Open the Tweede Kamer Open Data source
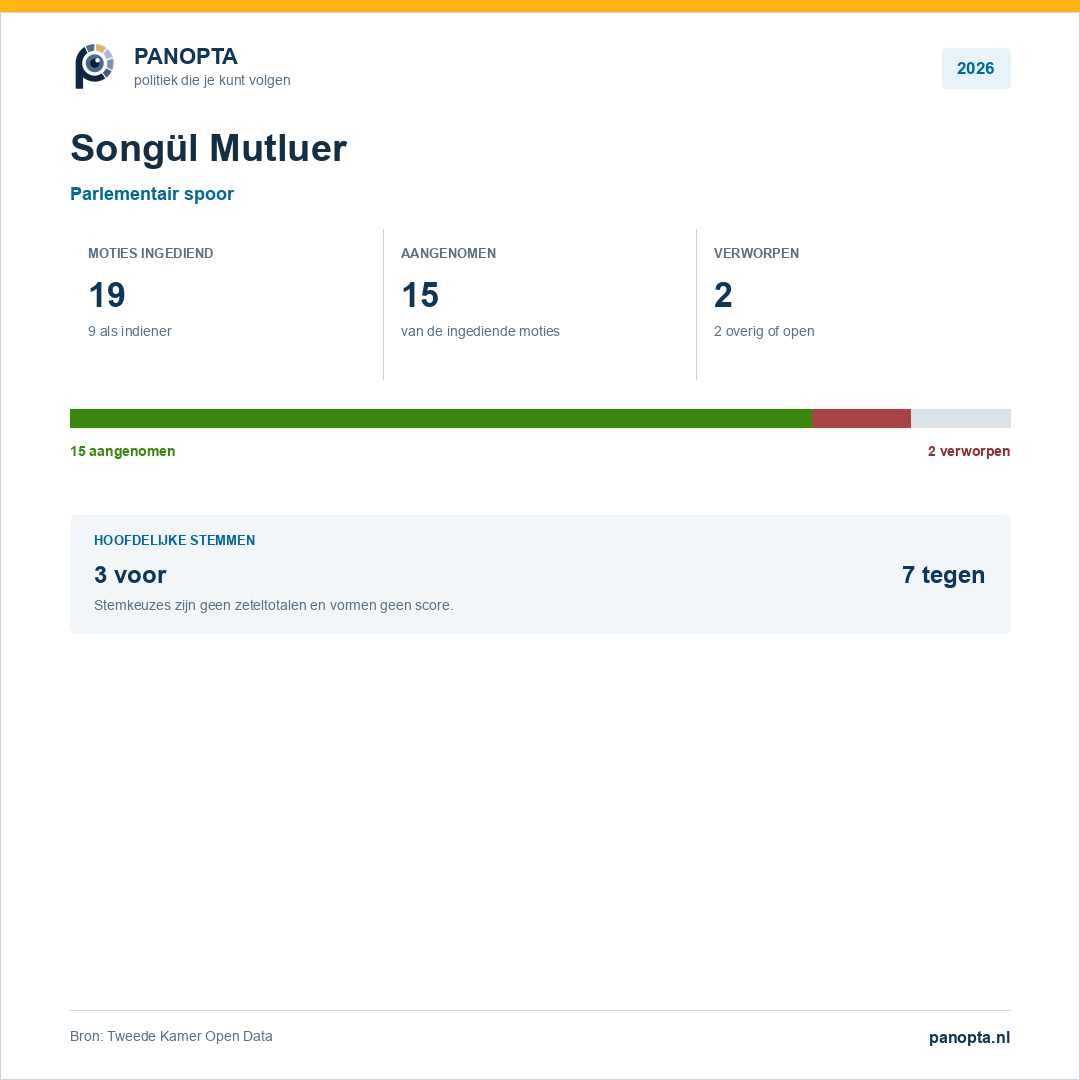This screenshot has height=1080, width=1080. pyautogui.click(x=171, y=1036)
